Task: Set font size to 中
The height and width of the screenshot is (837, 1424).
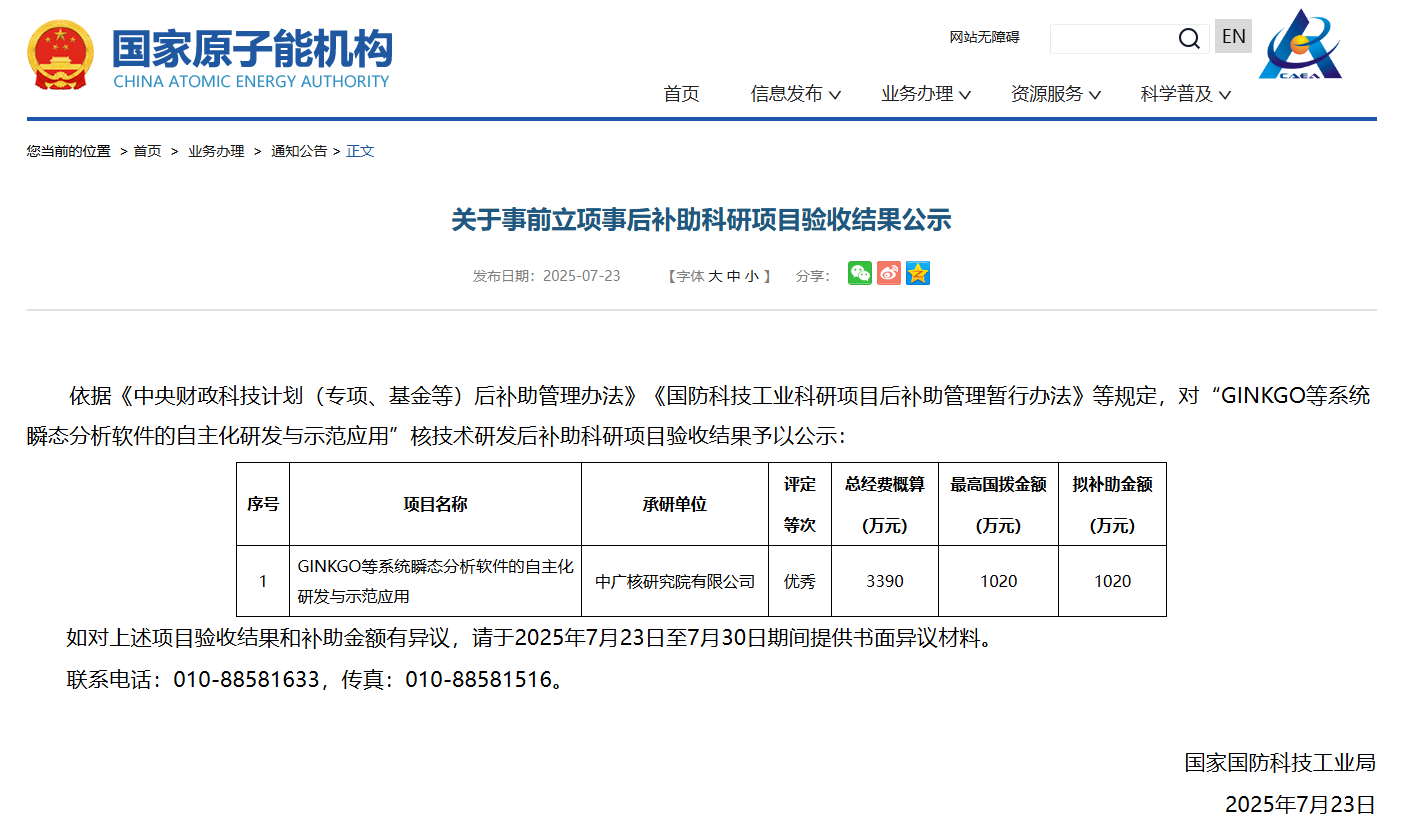Action: tap(733, 276)
